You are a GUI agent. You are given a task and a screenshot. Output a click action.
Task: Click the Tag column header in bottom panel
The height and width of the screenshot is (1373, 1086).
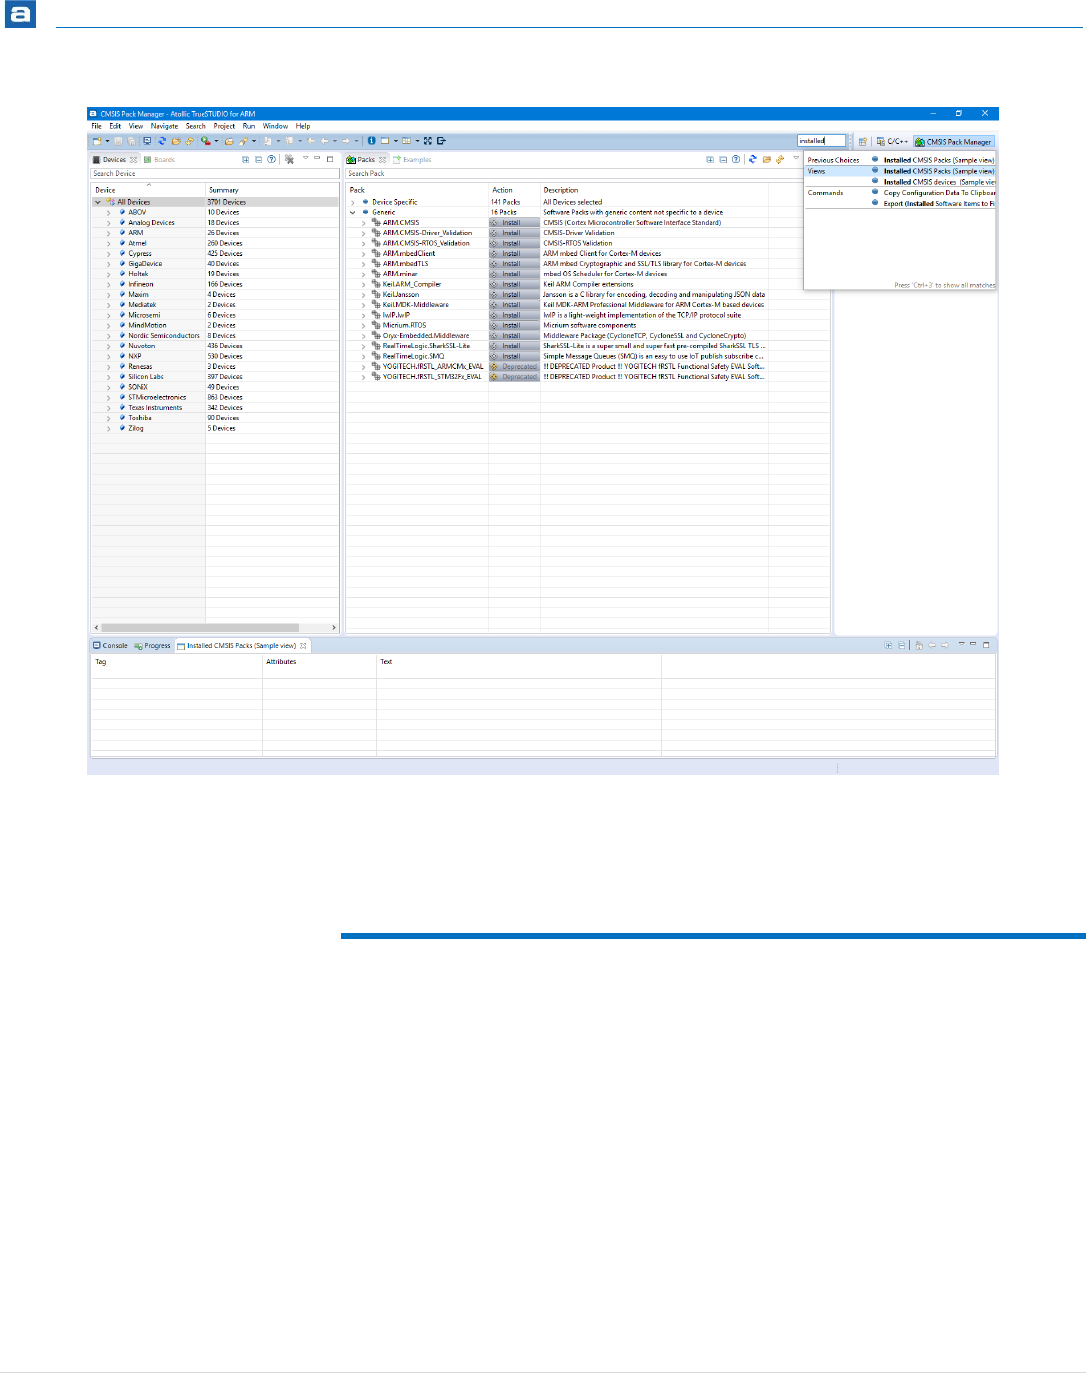pyautogui.click(x=176, y=662)
